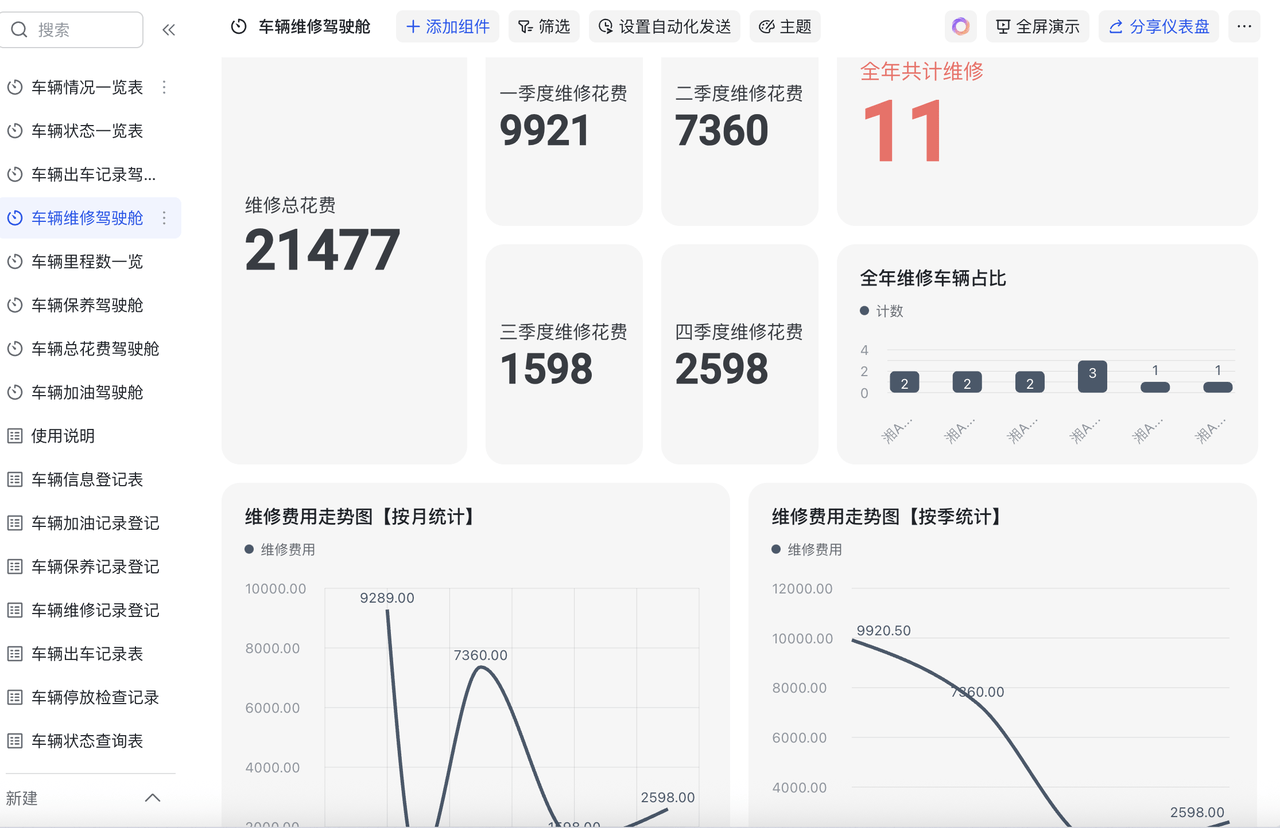
Task: Open options dots beside 车辆维修驾驶舱 in sidebar
Action: [165, 218]
